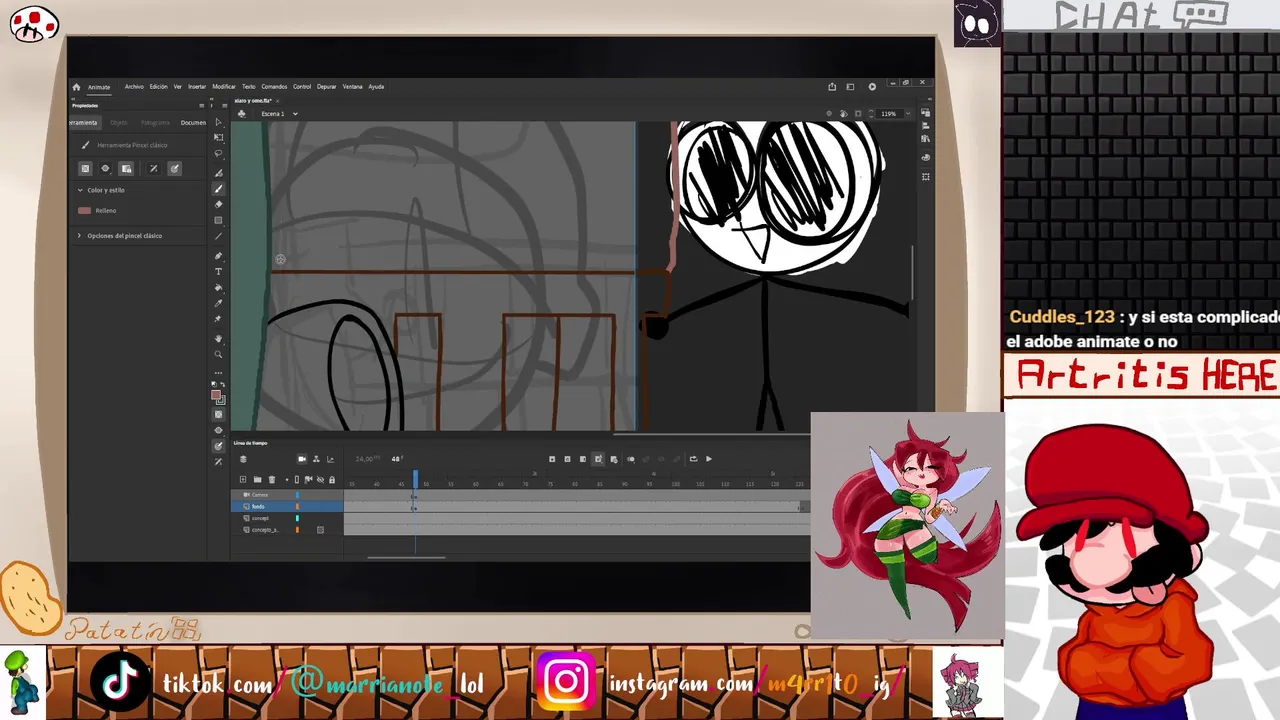Toggle object drawing mode in toolbar
The image size is (1280, 720).
pos(218,413)
